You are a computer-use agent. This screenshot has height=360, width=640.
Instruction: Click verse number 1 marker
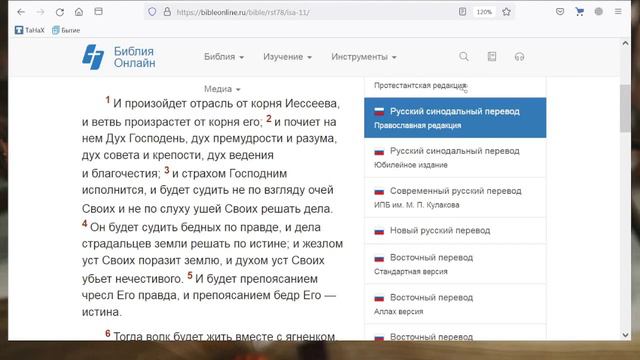coord(108,100)
